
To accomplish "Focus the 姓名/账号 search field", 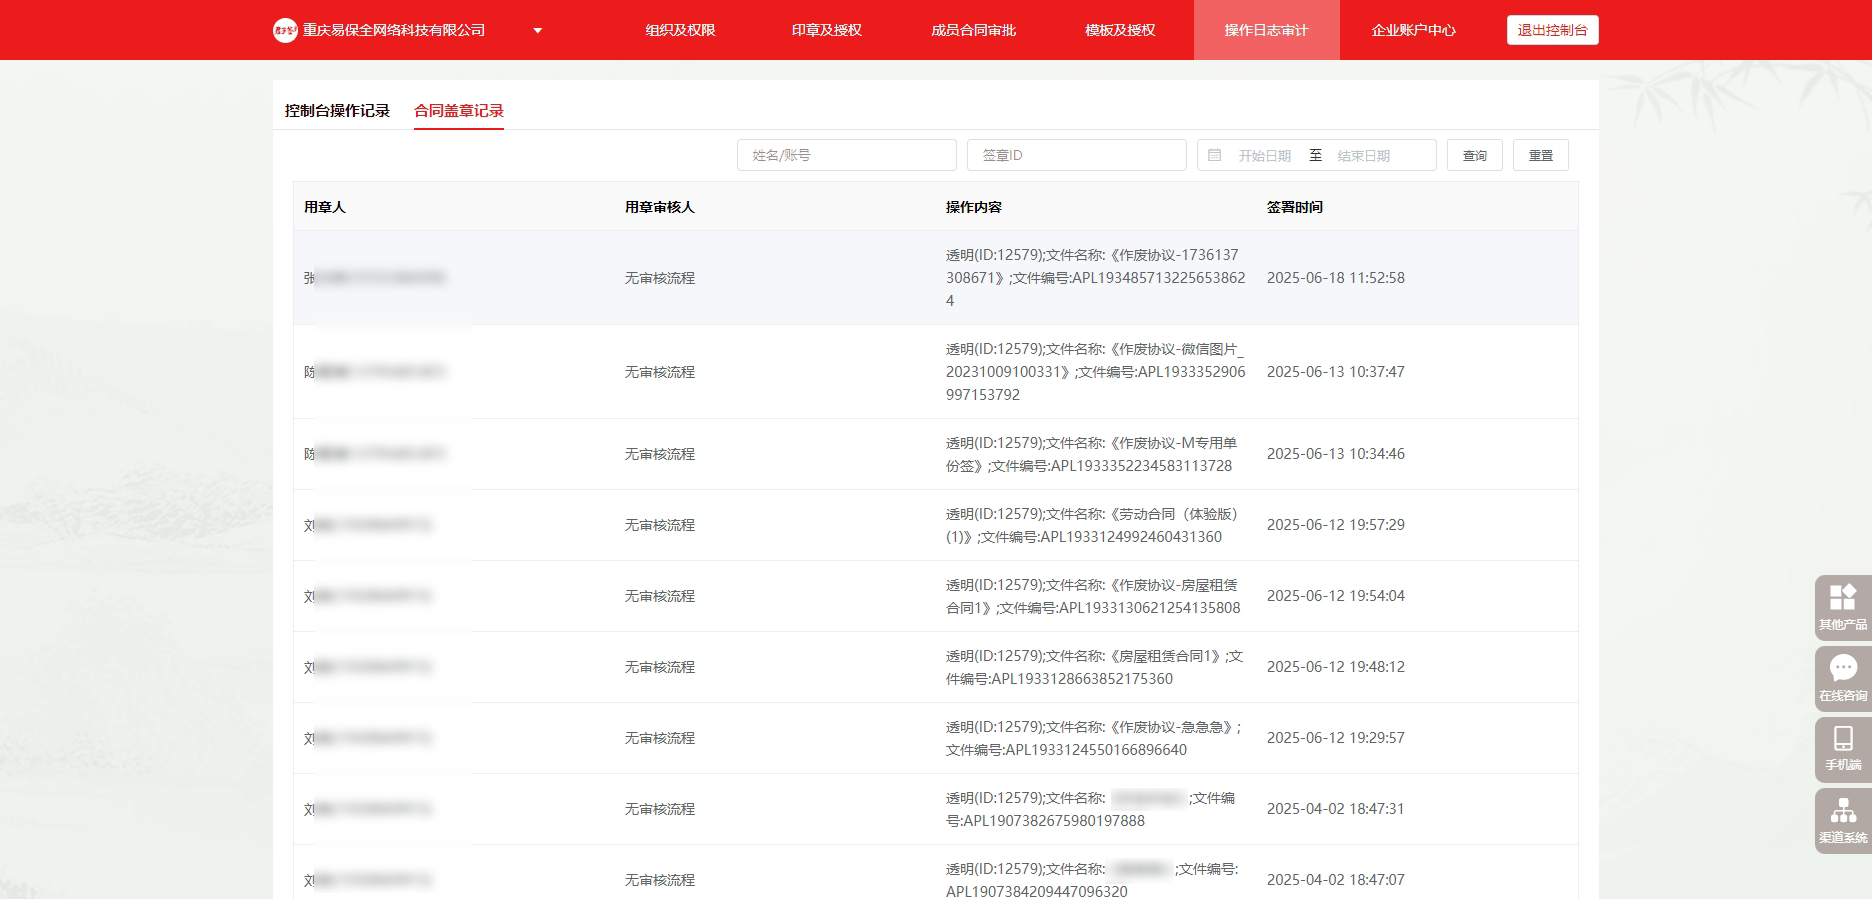I will [846, 155].
